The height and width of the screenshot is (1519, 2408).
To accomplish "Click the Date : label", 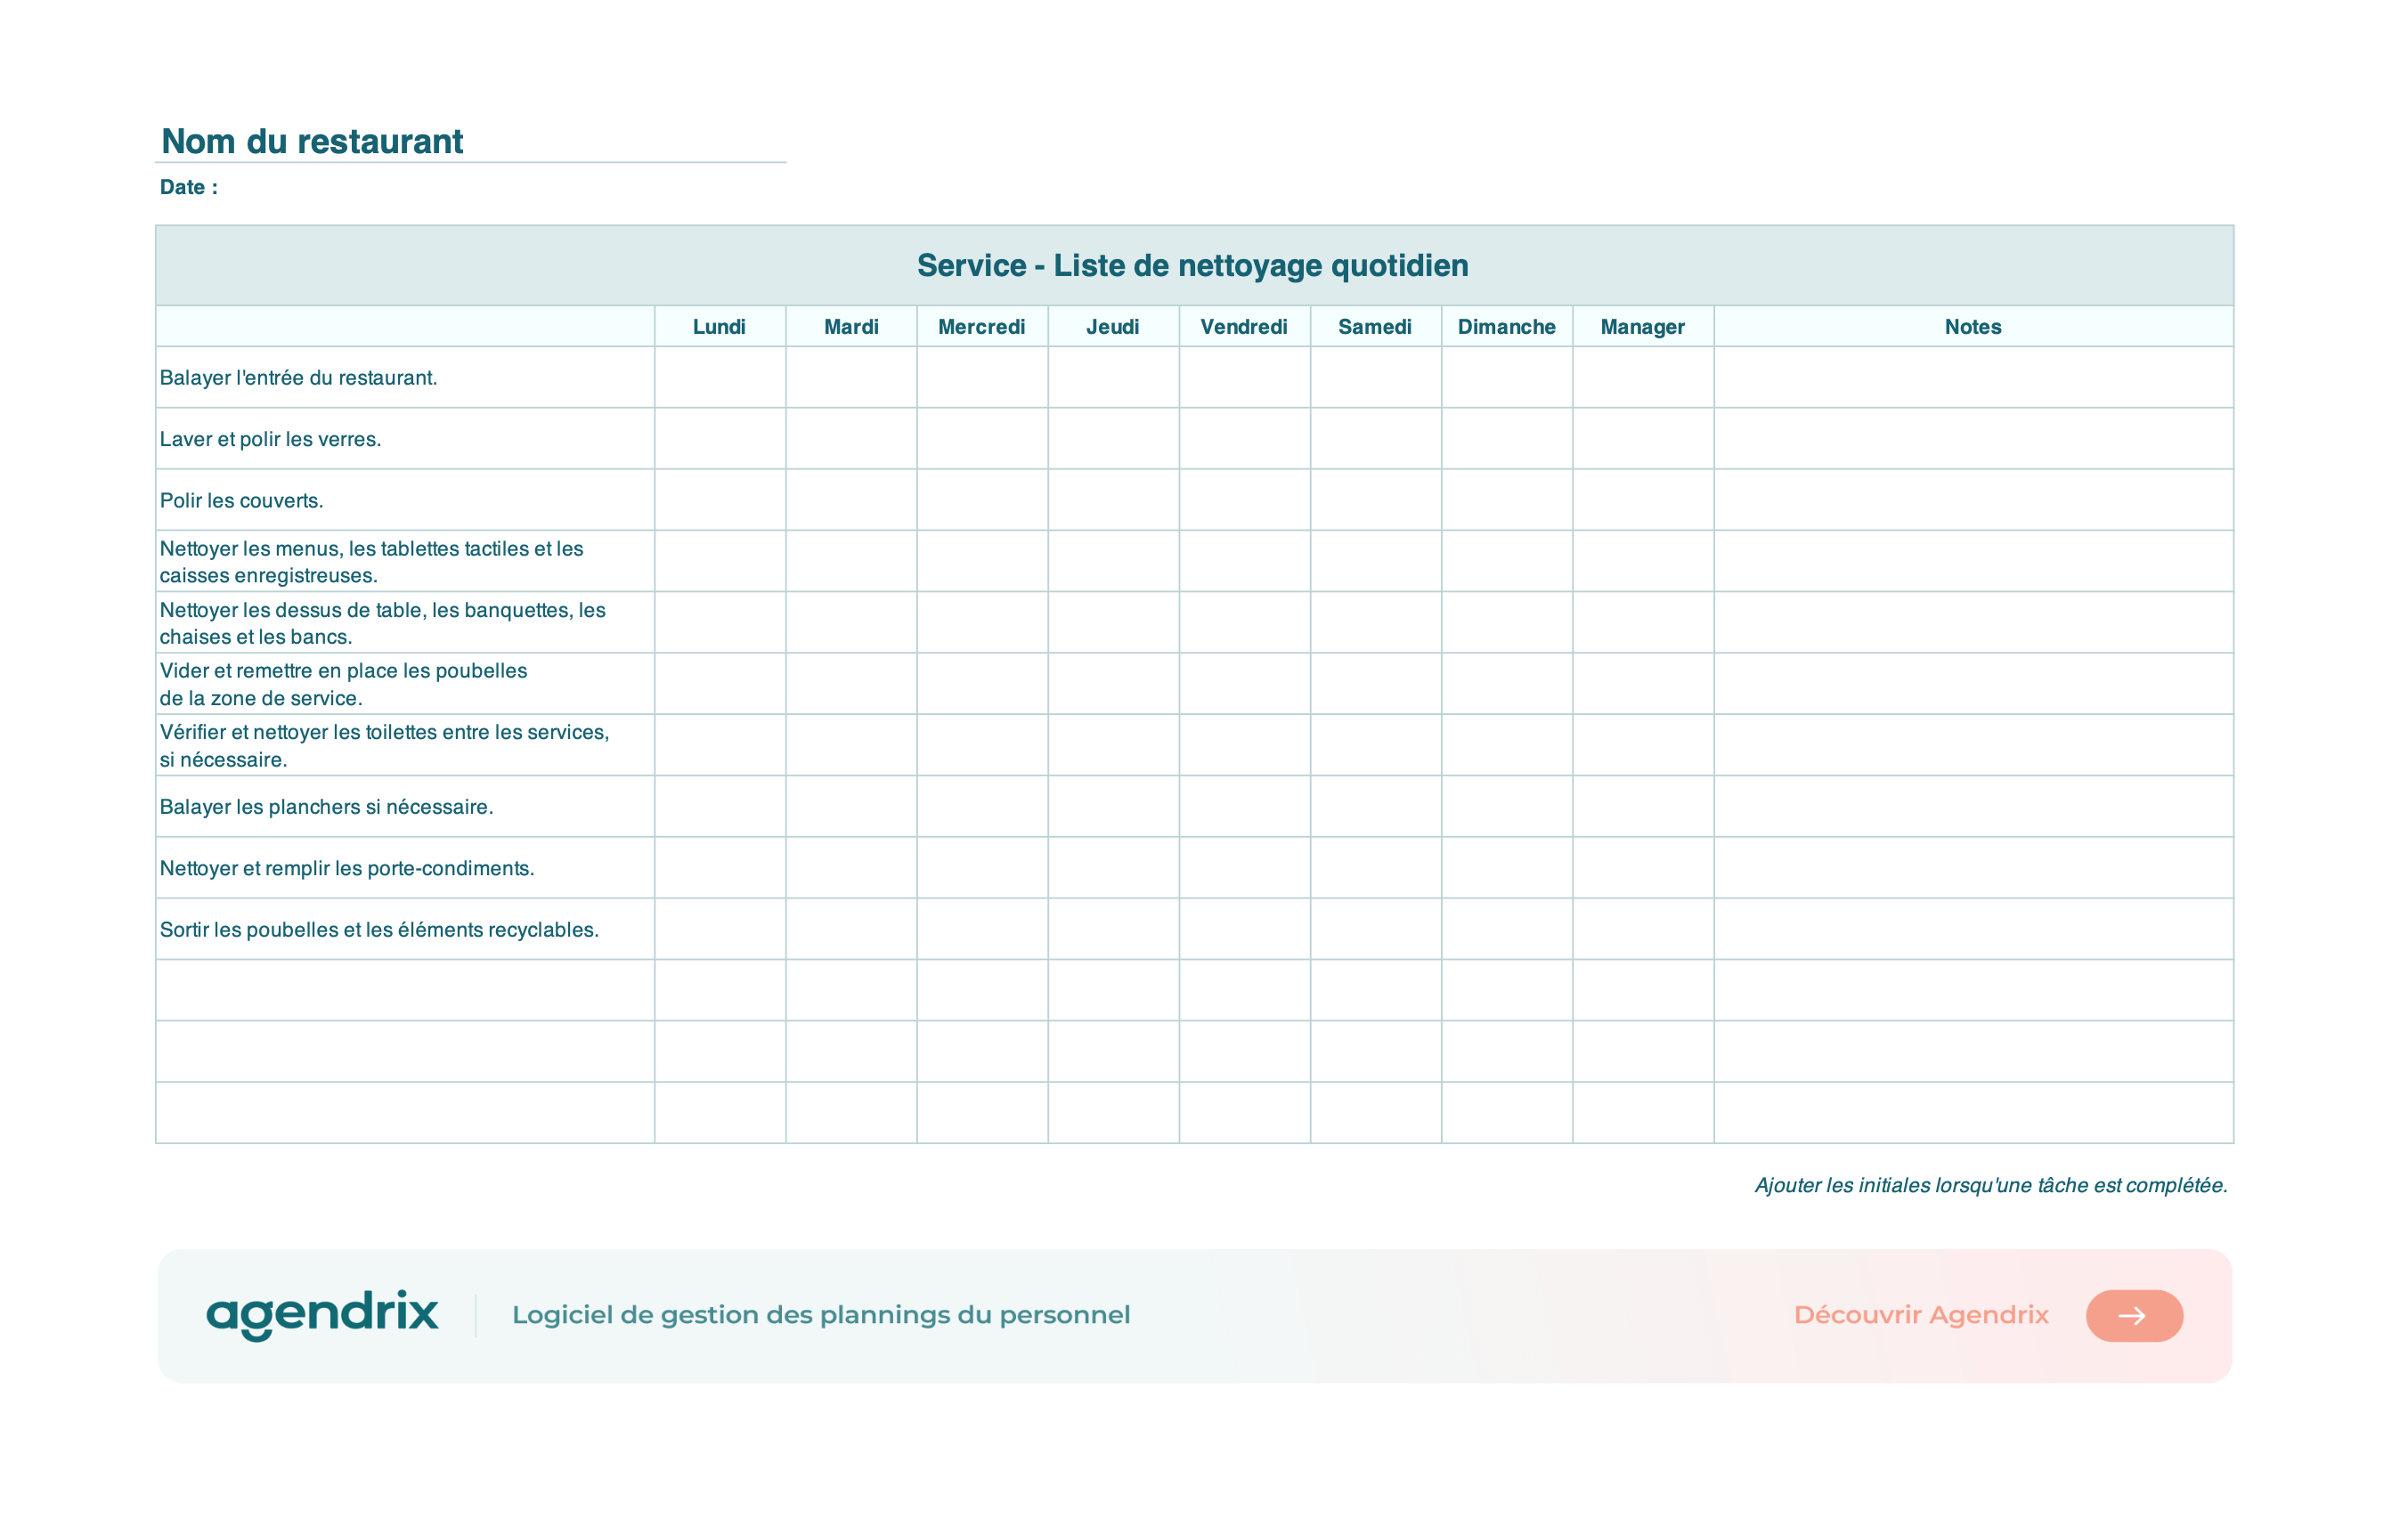I will [189, 187].
